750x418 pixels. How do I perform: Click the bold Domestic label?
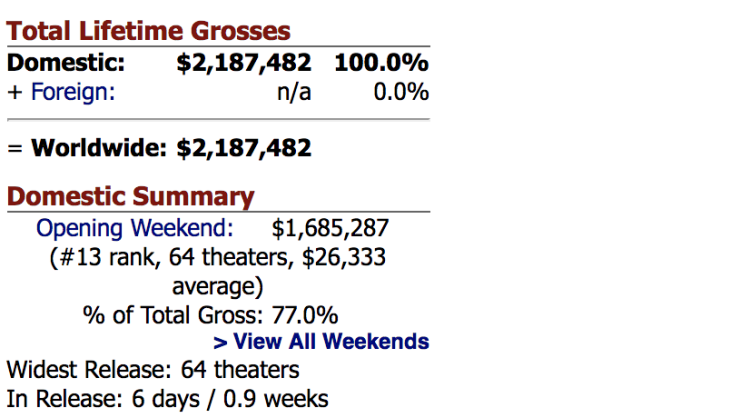point(66,63)
